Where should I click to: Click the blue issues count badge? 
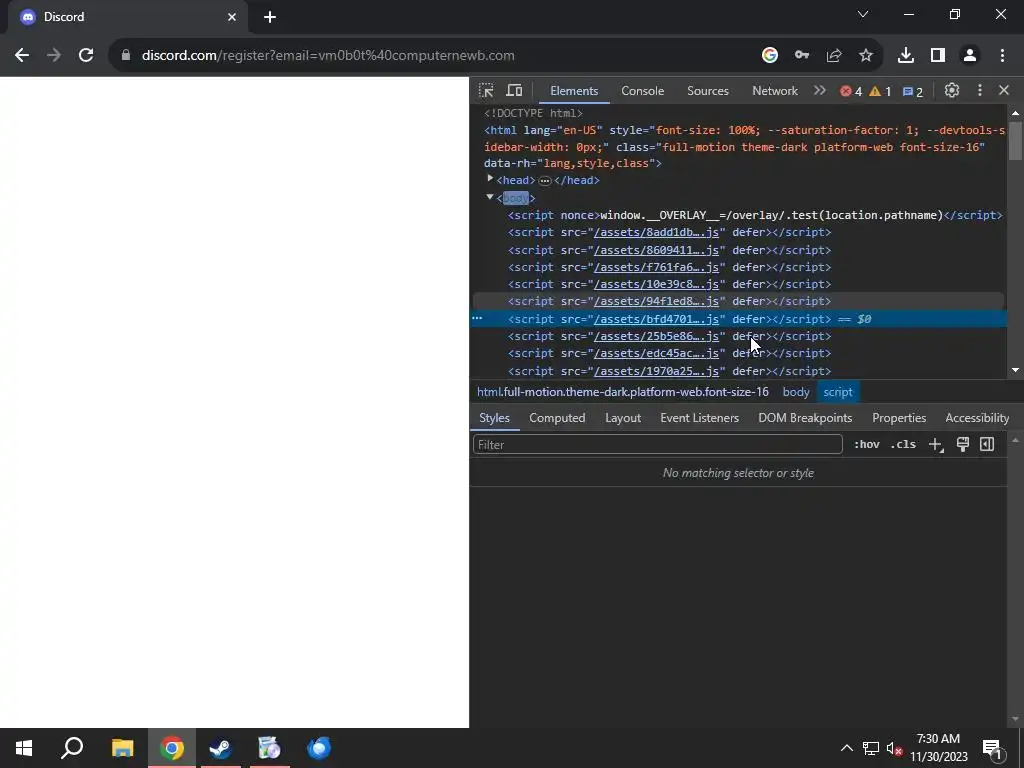[912, 91]
